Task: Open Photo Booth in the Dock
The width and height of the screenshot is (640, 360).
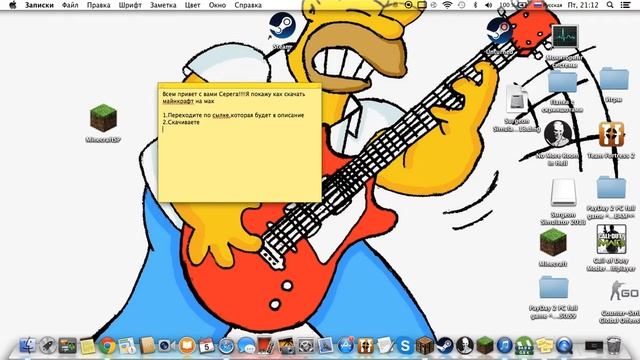Action: tap(266, 346)
